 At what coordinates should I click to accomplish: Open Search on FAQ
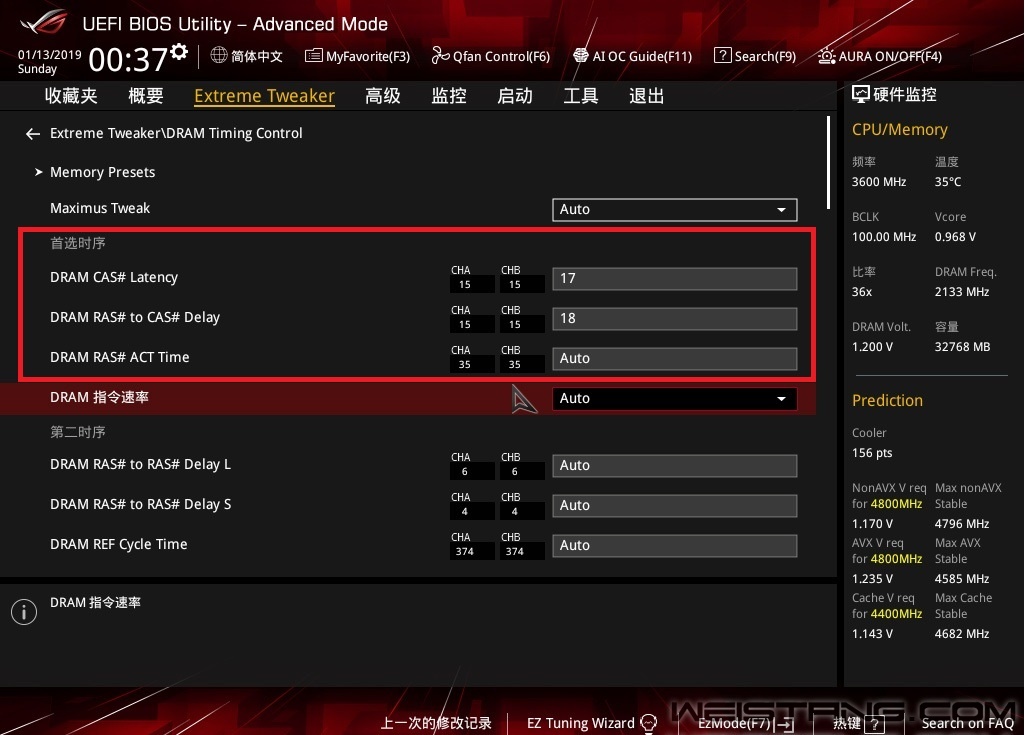(967, 723)
